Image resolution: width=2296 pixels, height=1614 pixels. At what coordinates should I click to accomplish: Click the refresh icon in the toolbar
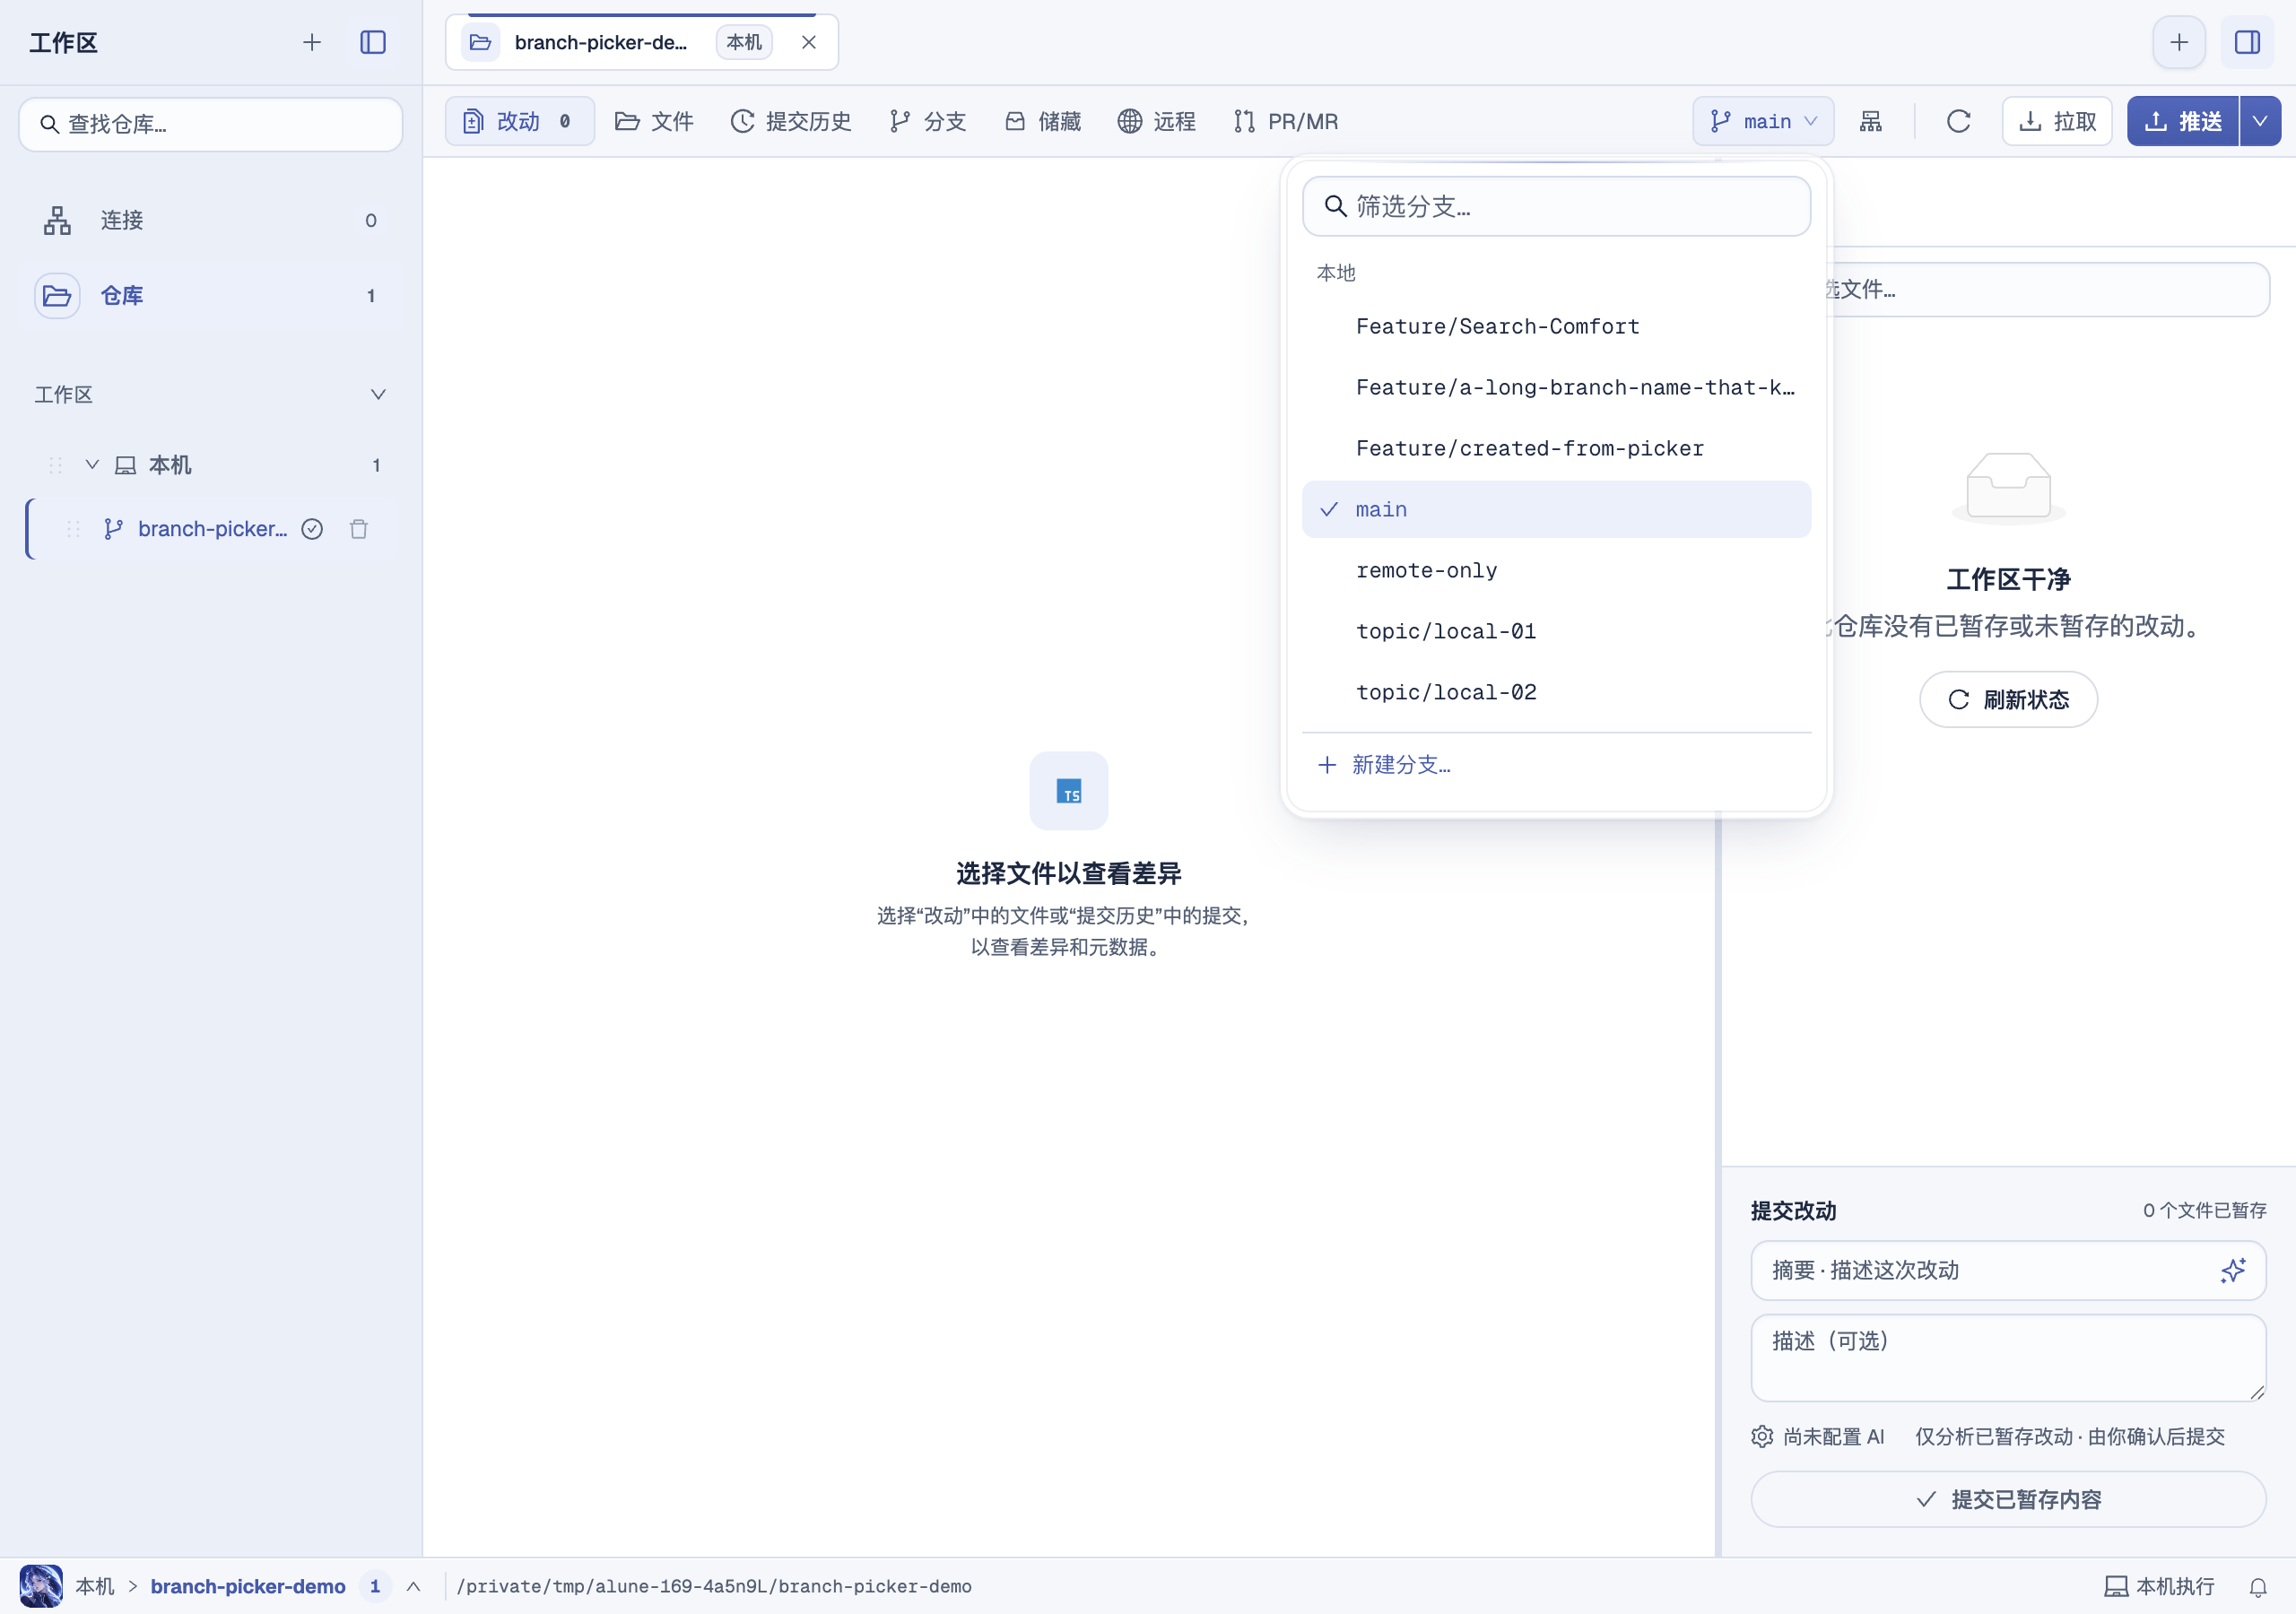(x=1959, y=121)
